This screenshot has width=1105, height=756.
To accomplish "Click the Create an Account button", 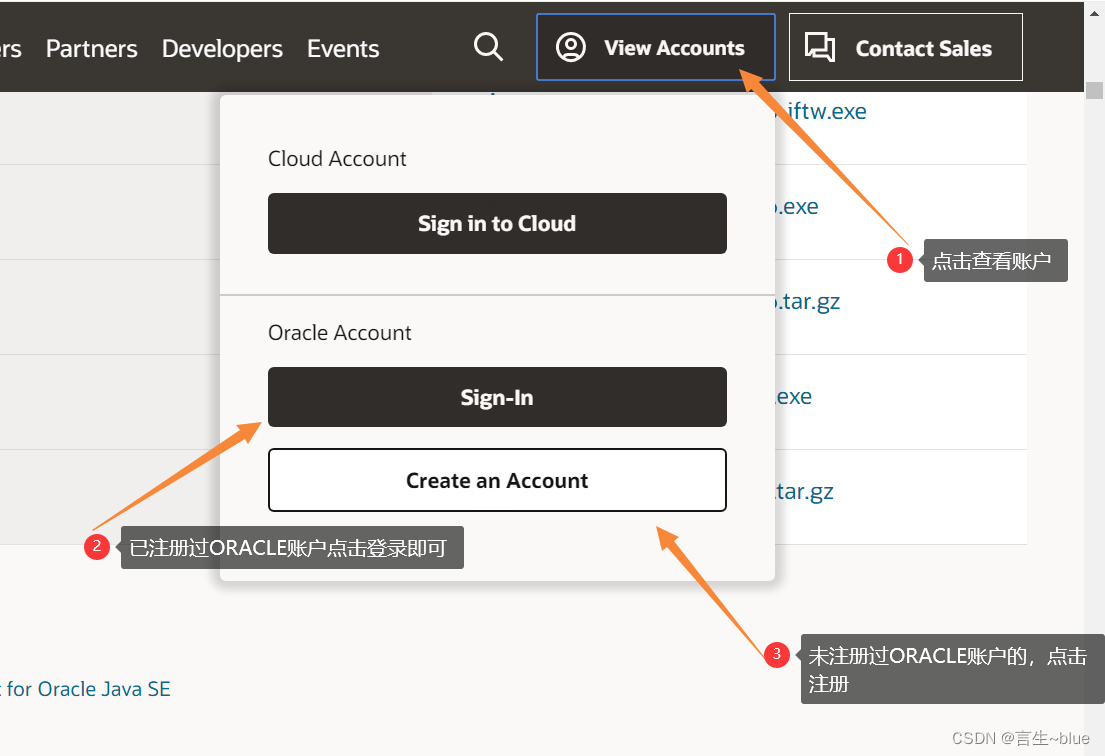I will (x=497, y=480).
